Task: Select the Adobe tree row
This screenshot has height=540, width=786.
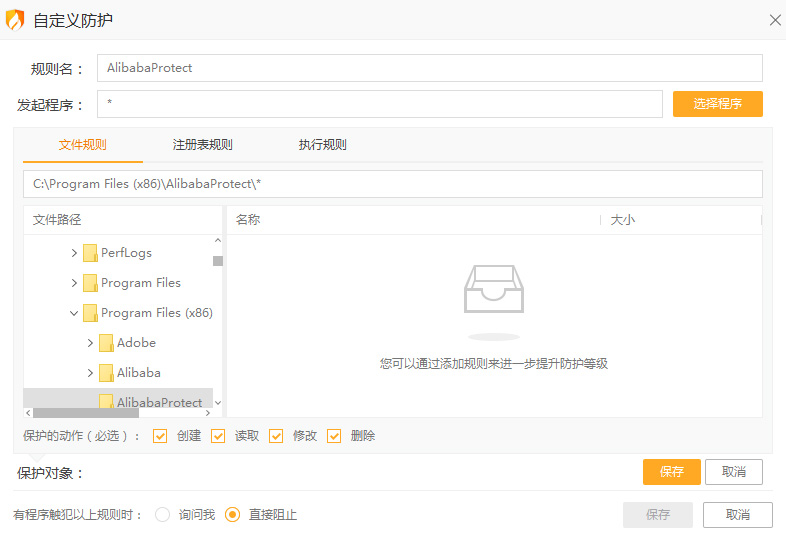Action: tap(118, 343)
